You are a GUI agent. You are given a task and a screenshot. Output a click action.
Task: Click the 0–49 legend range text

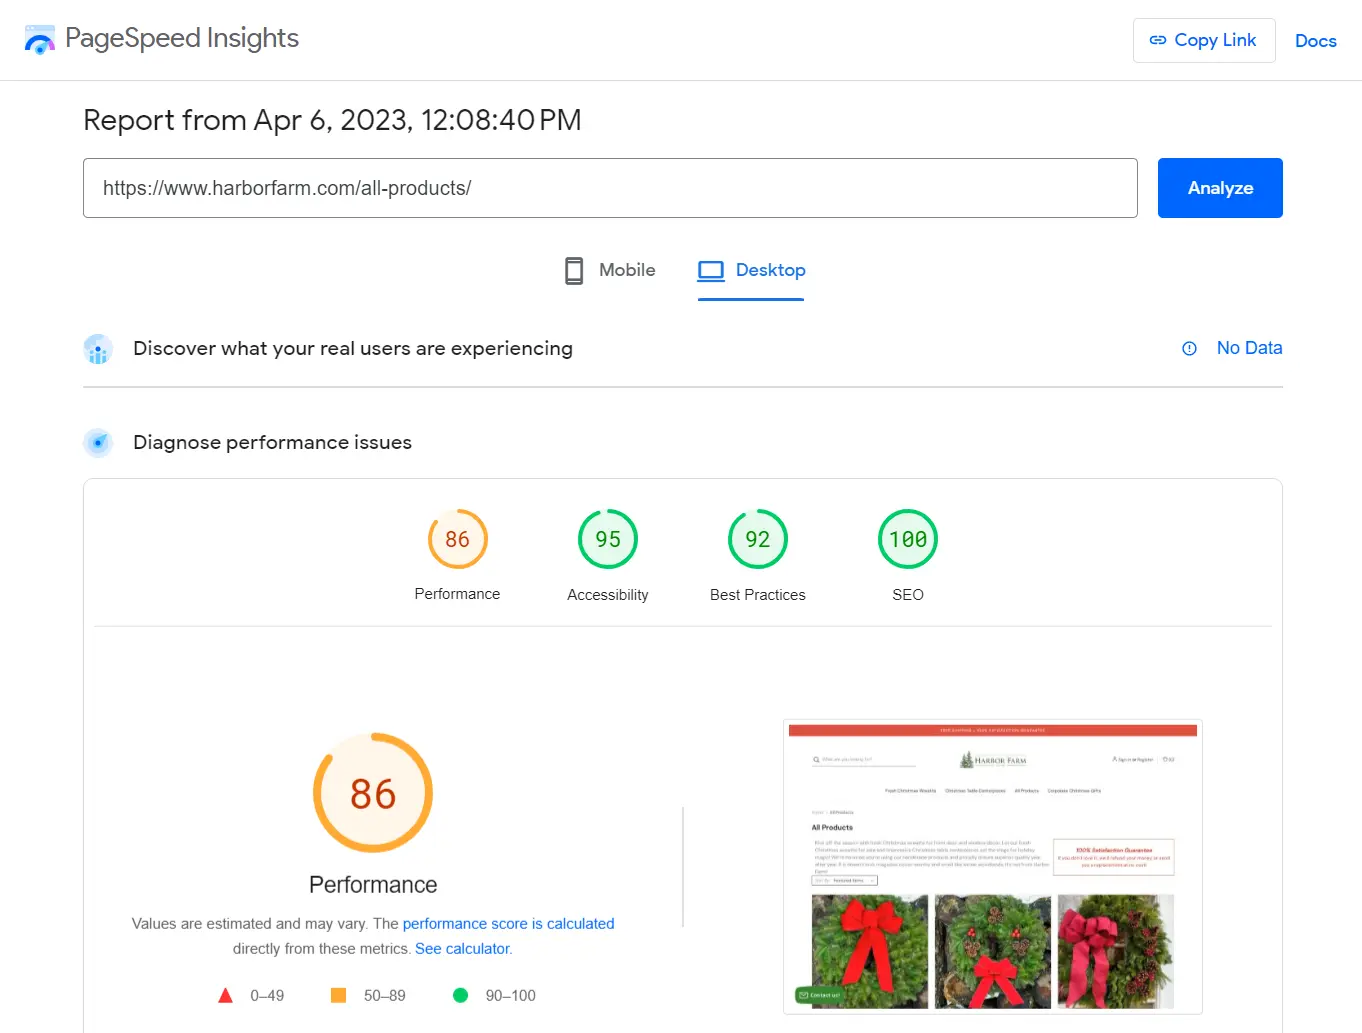pos(267,996)
